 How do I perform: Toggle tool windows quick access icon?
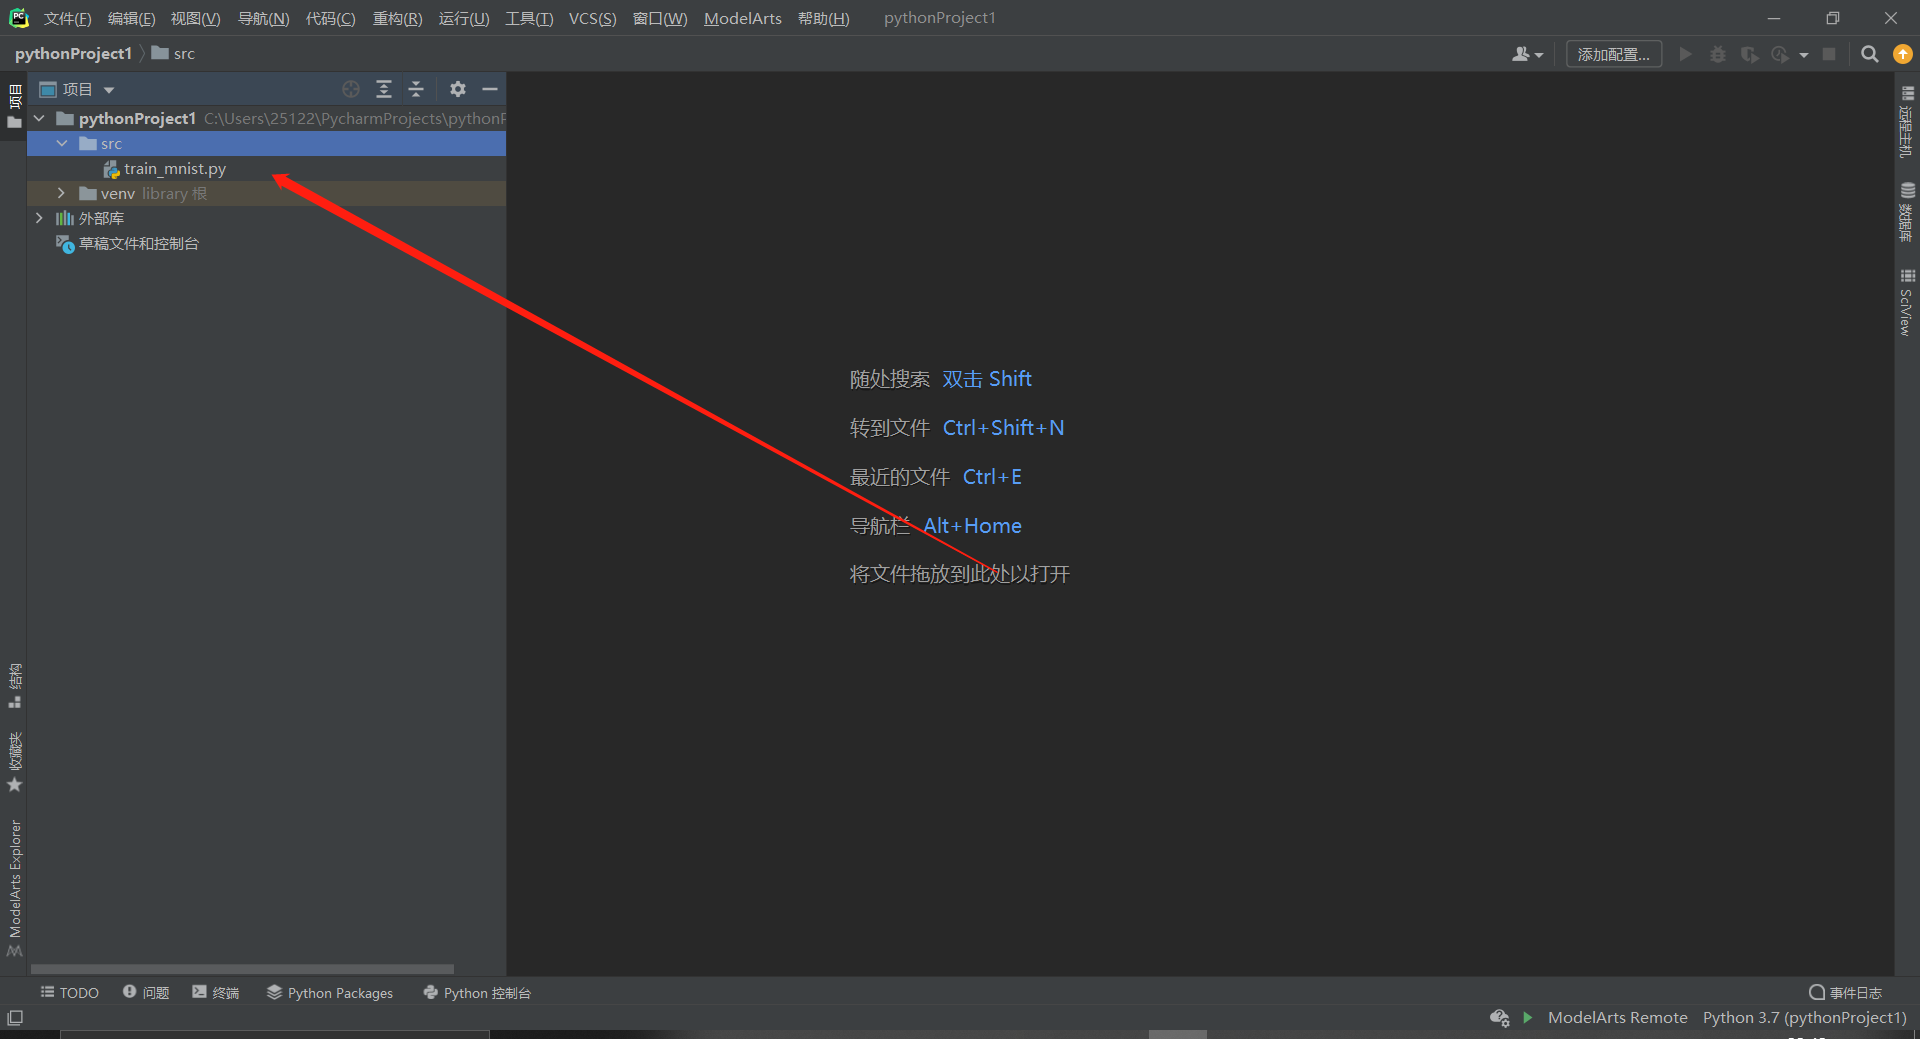15,1018
